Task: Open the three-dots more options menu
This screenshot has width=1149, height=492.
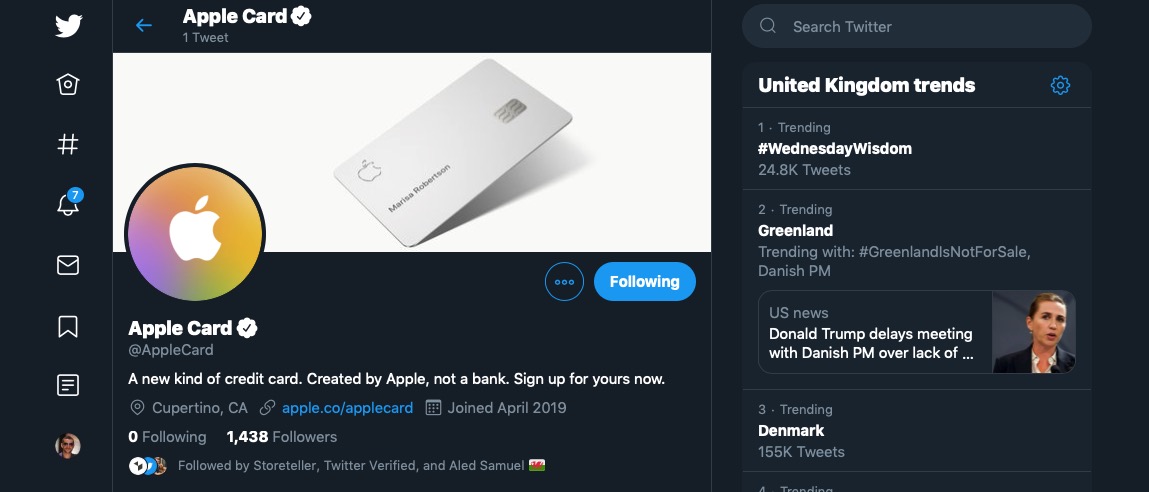Action: coord(564,282)
